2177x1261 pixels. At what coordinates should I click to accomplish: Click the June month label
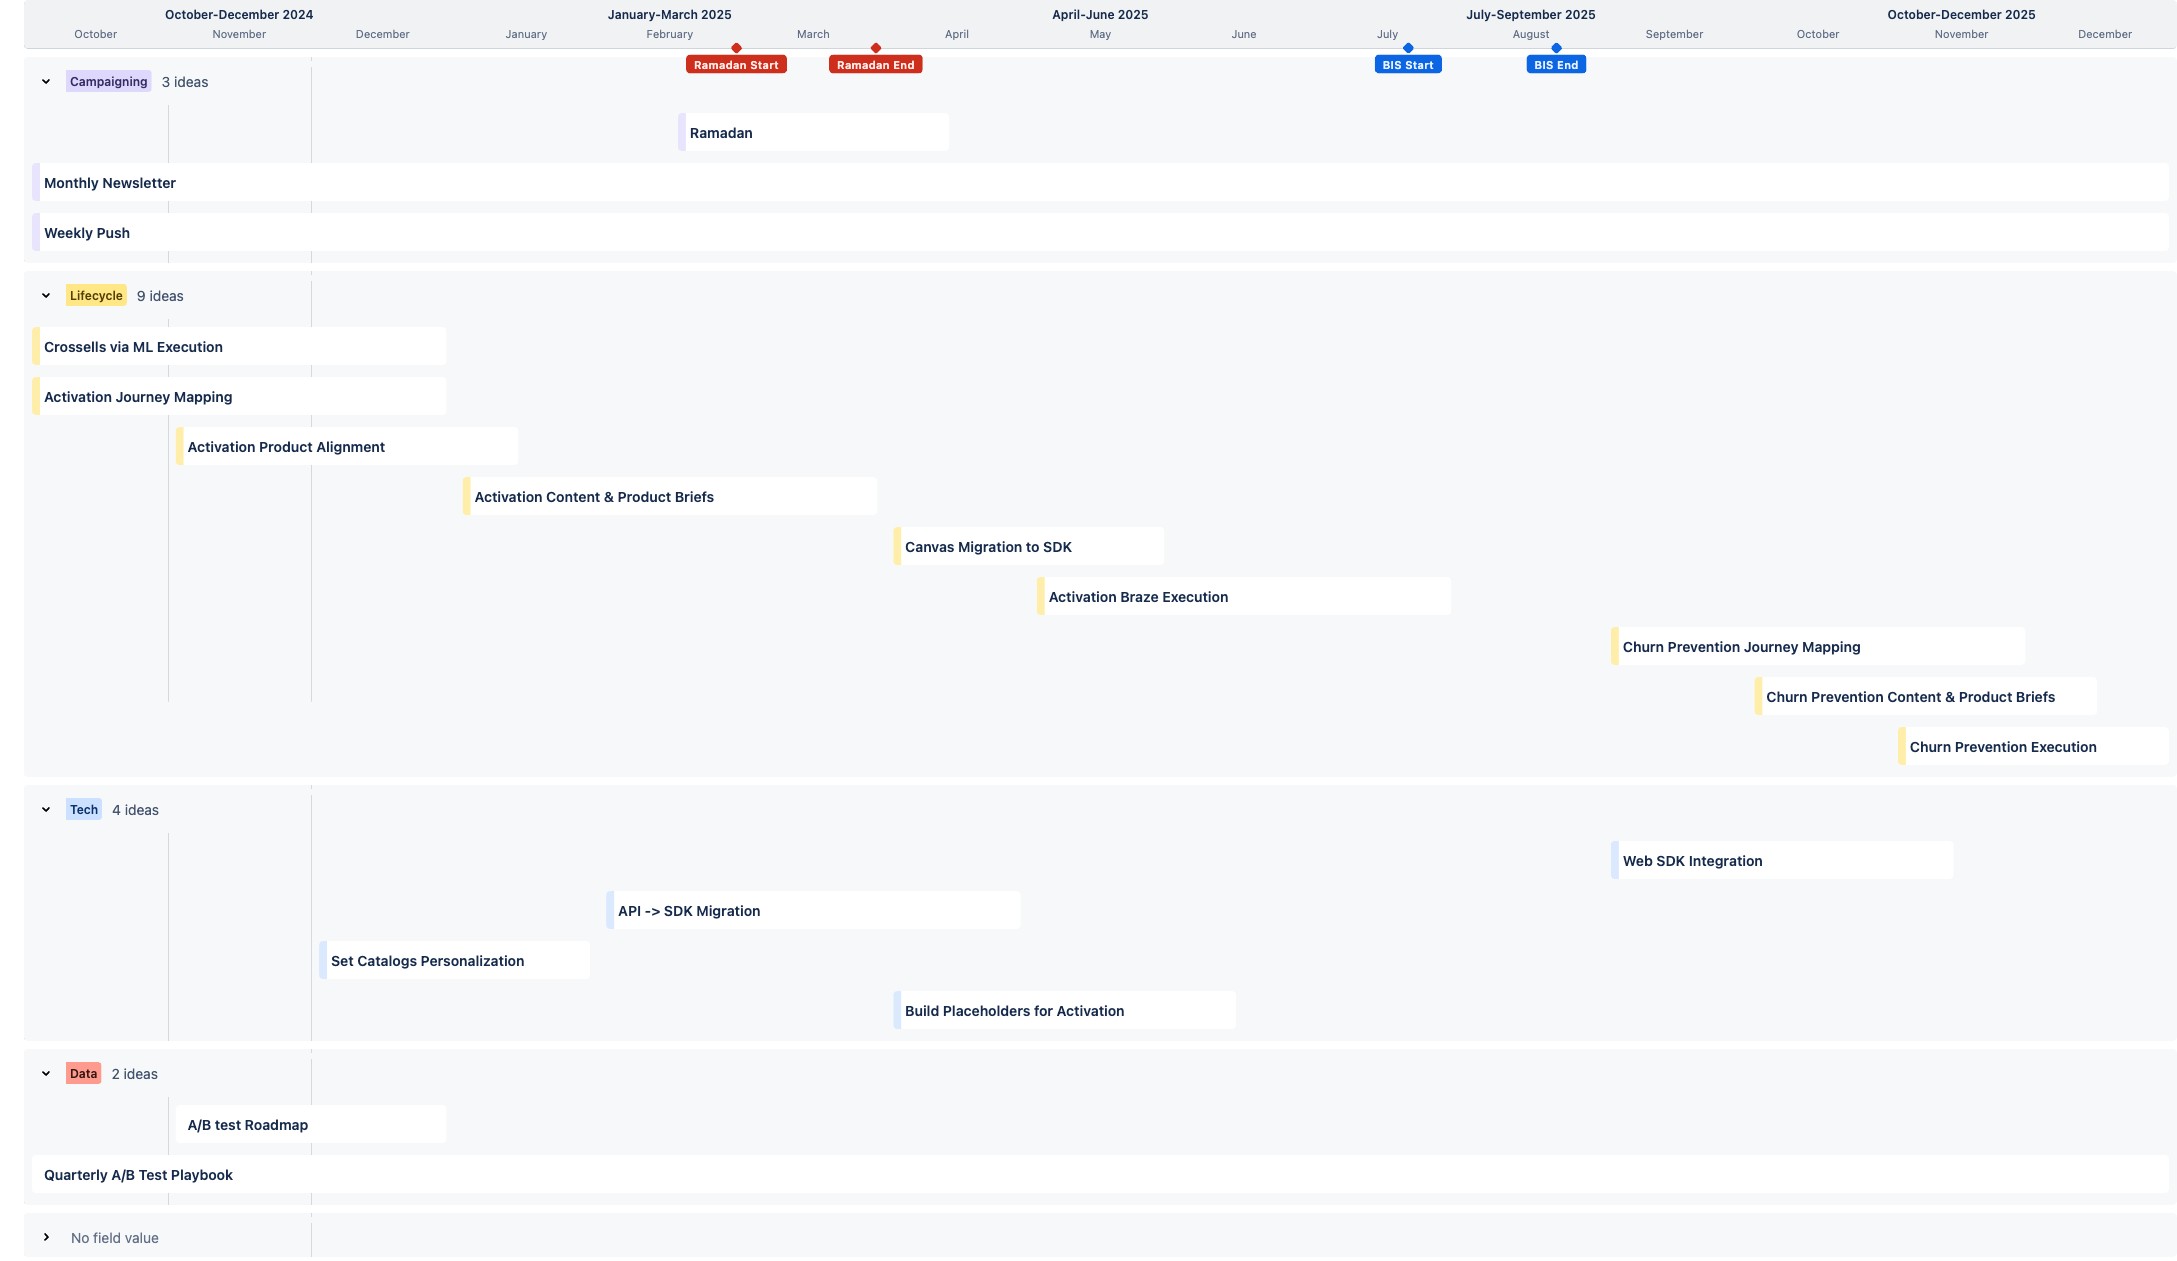(x=1244, y=34)
